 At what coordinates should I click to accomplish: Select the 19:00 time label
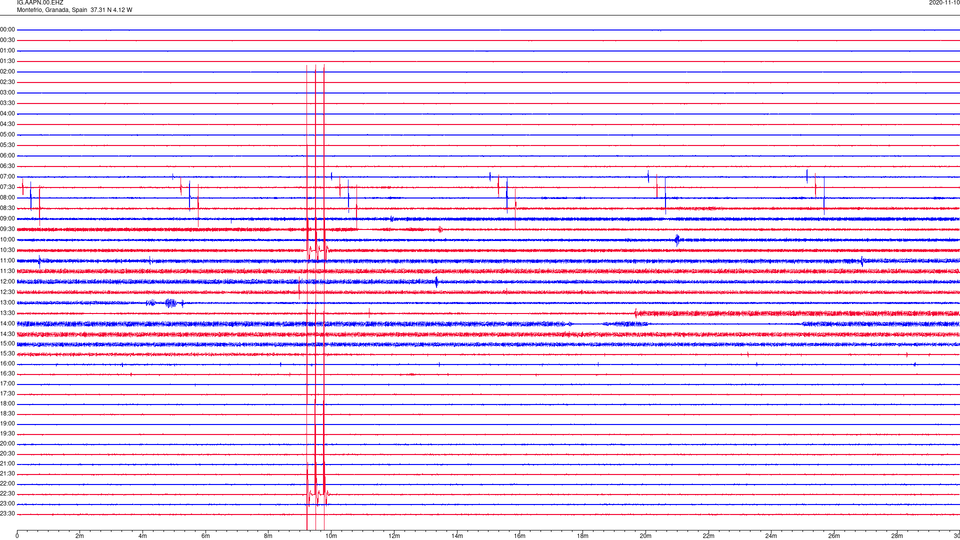pos(8,424)
